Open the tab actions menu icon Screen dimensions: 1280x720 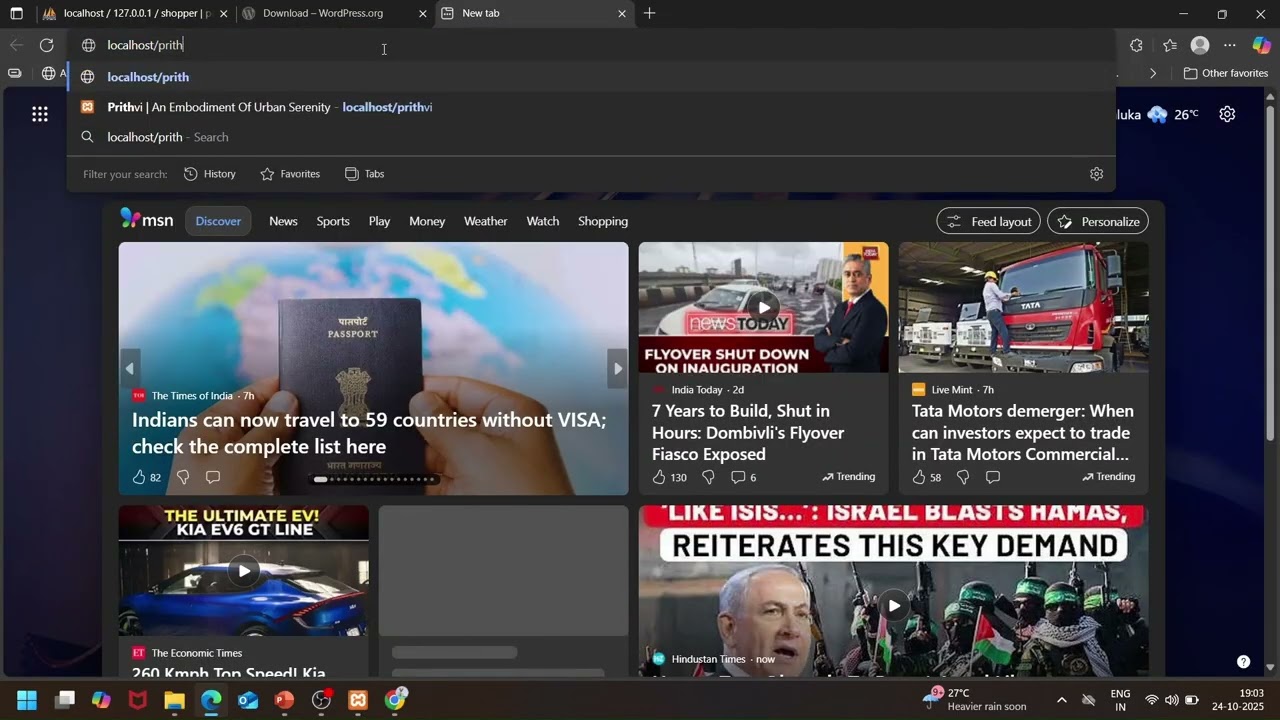coord(16,14)
